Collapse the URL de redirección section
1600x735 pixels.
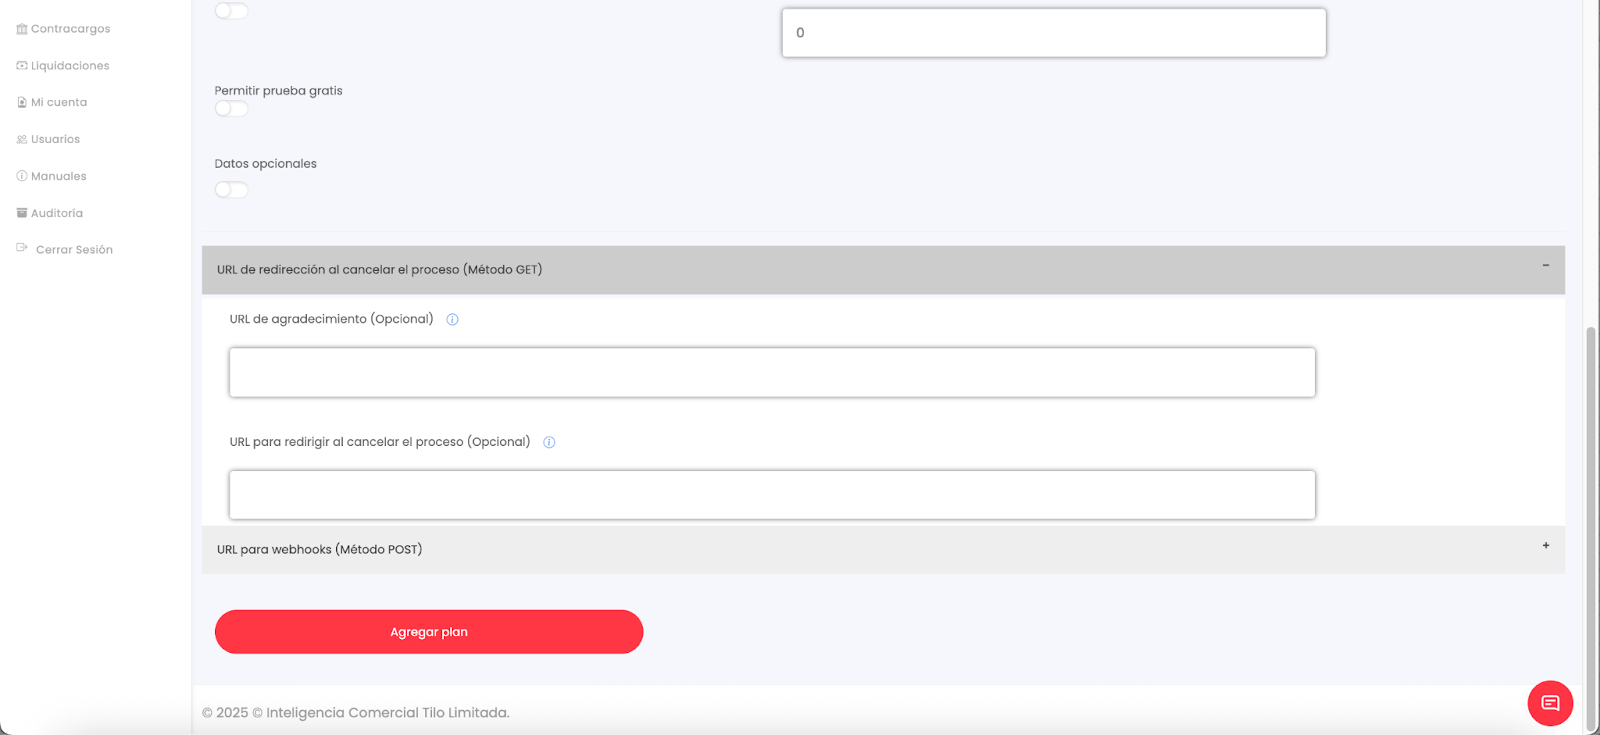coord(1545,266)
